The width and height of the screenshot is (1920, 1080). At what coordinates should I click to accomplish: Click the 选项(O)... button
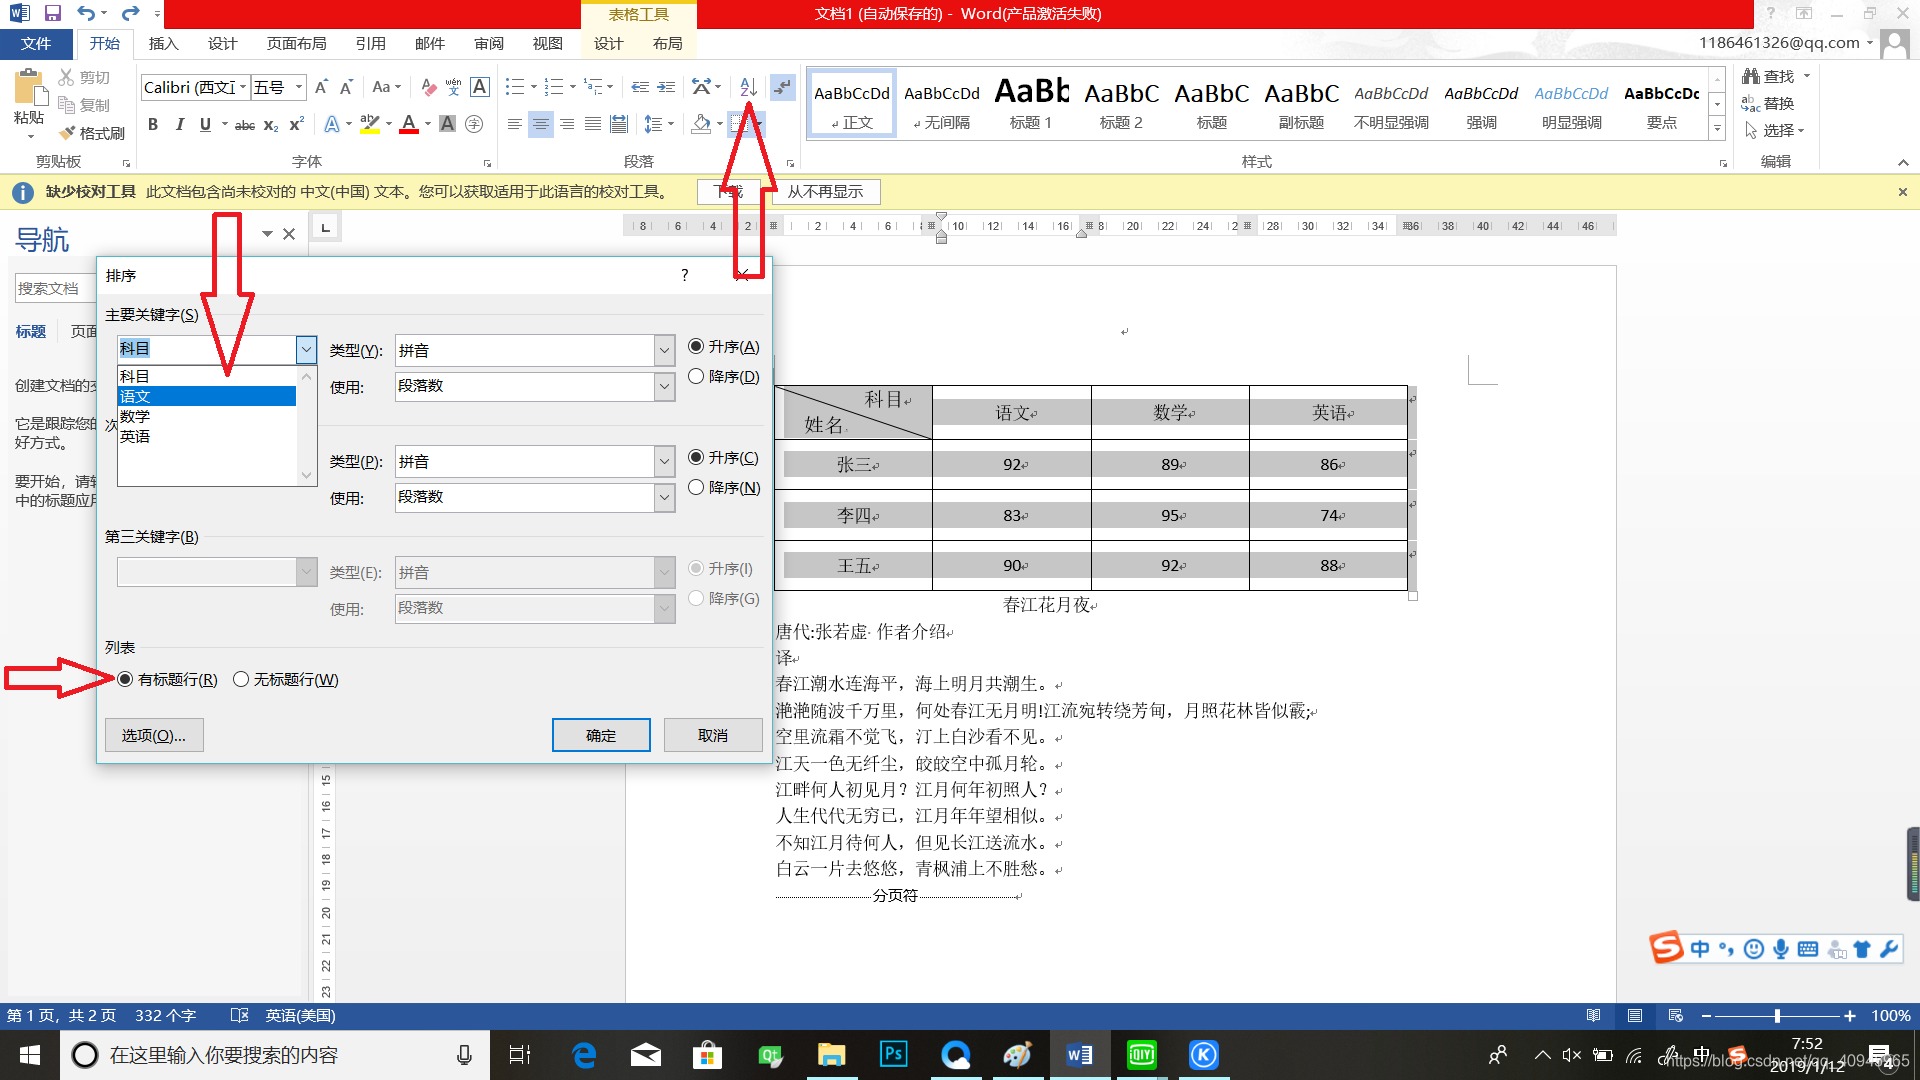click(153, 736)
